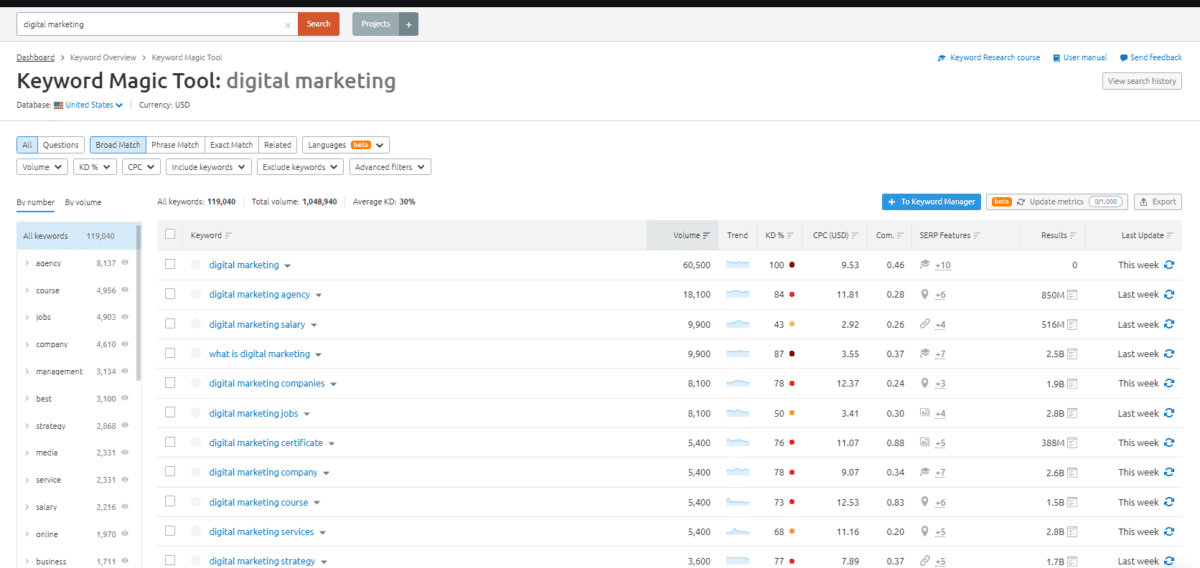This screenshot has height=568, width=1200.
Task: Clear the search box with the x icon
Action: [288, 24]
